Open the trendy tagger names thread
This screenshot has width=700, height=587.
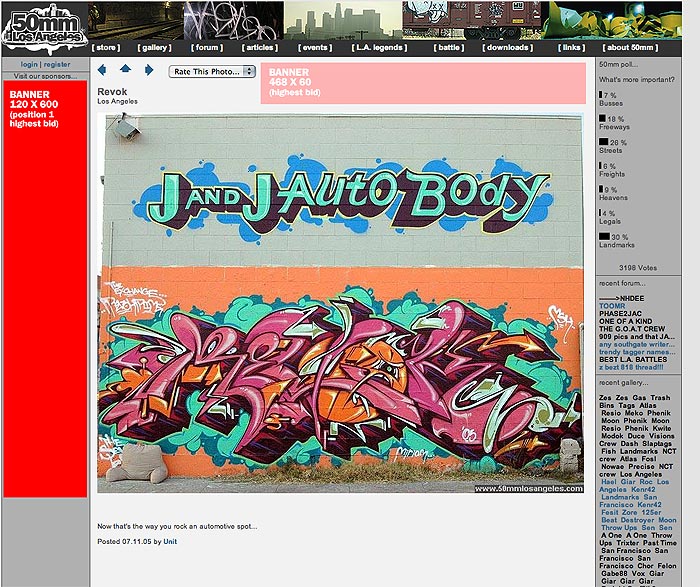click(x=637, y=352)
